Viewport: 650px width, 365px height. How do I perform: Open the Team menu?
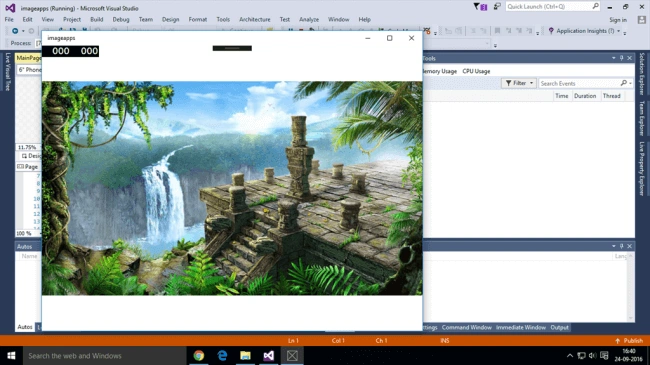[x=146, y=19]
